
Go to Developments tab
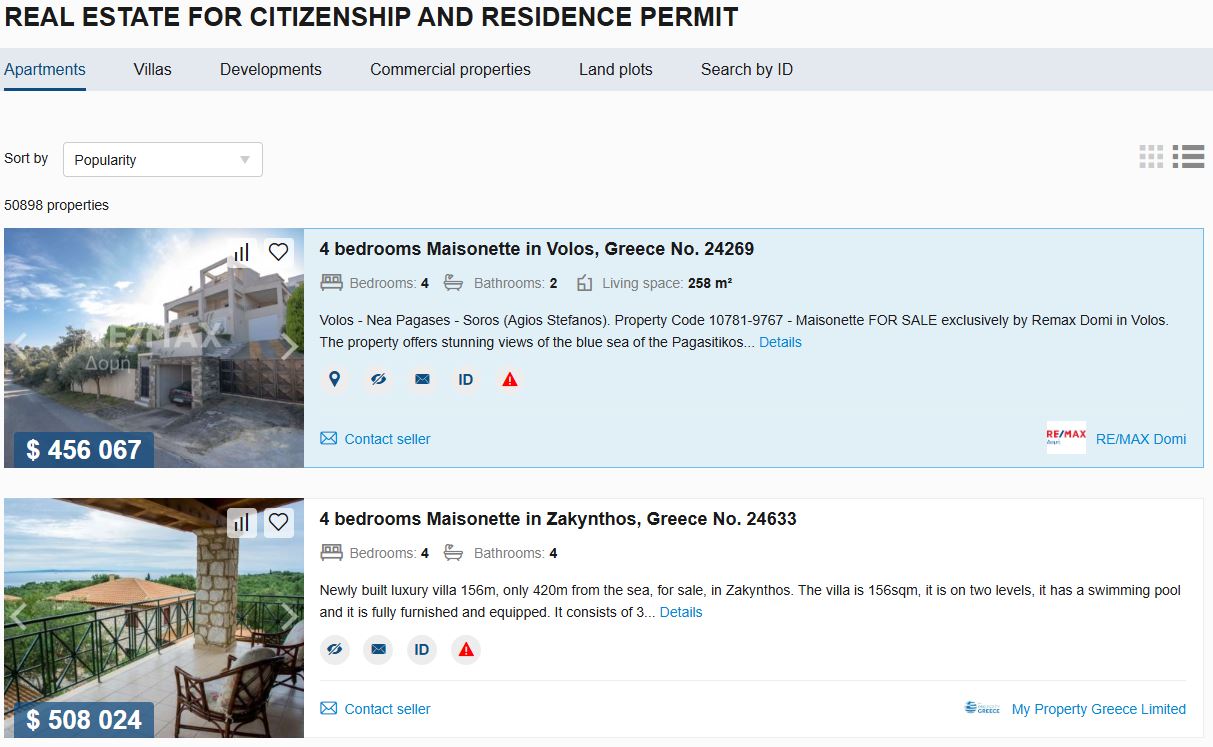(x=271, y=70)
